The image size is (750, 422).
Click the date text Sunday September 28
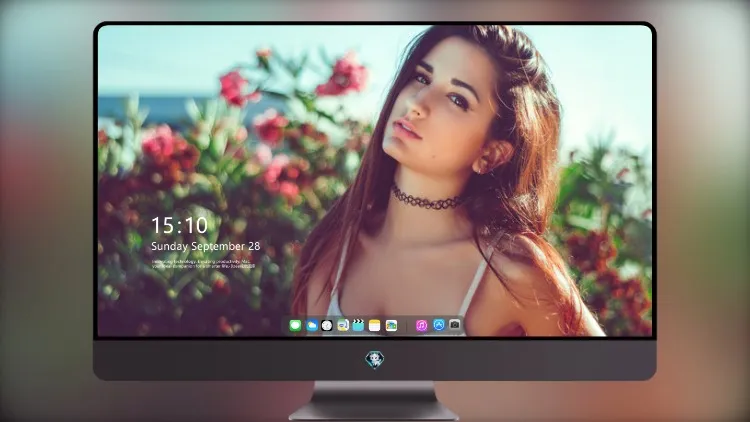(x=206, y=246)
